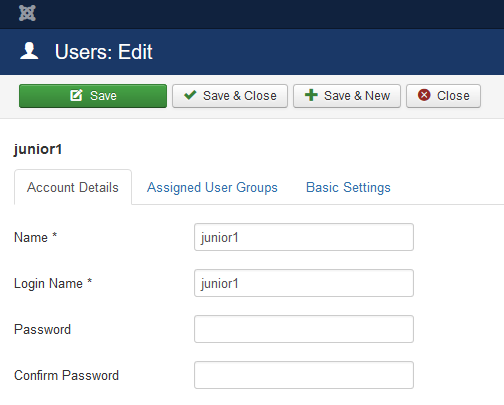Click the Users: Edit page title
Viewport: 504px width, 405px height.
click(x=104, y=52)
